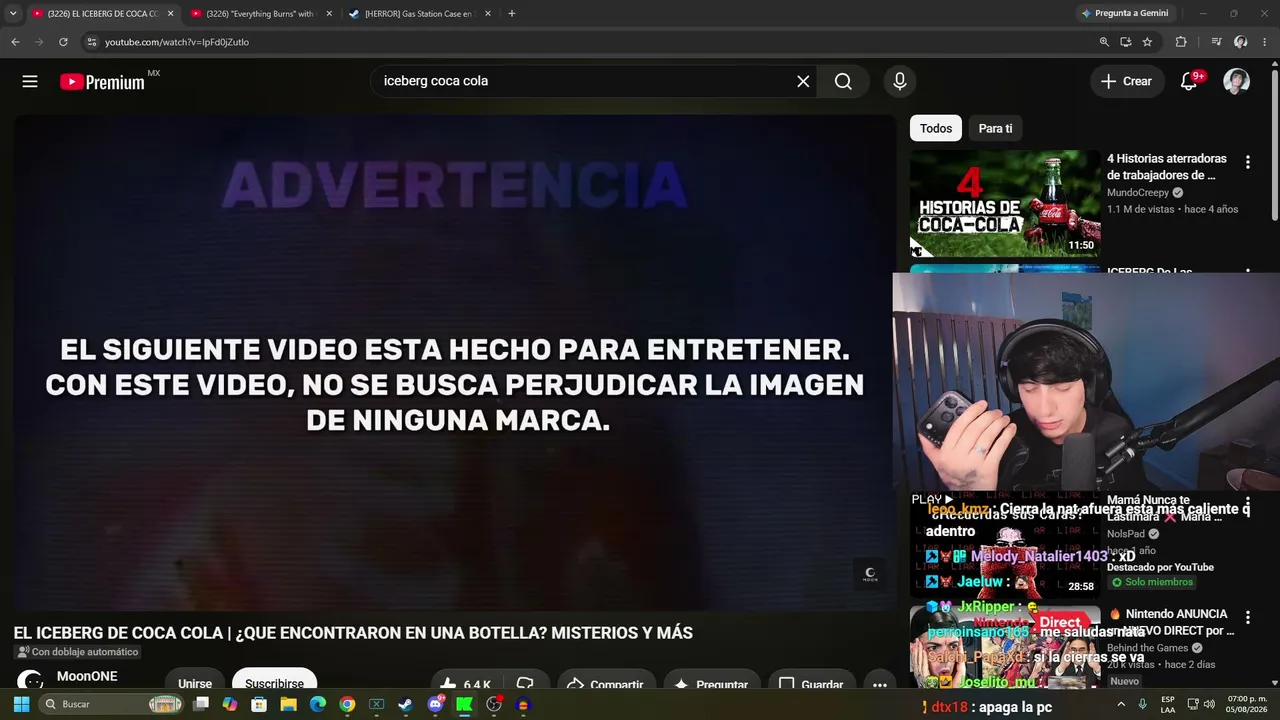Screen dimensions: 1280x720
Task: Click the Con doblaje automático label
Action: tap(77, 652)
